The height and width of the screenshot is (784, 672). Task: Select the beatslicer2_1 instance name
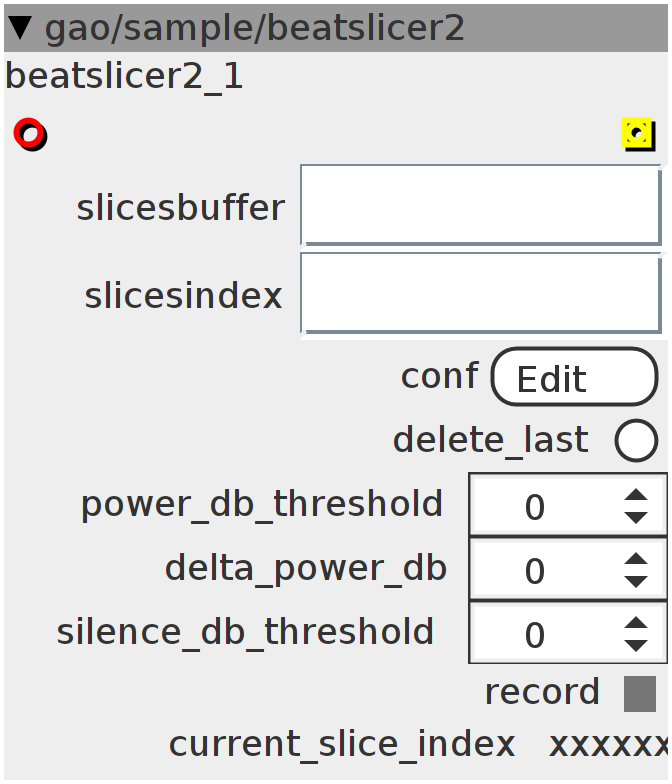click(124, 77)
